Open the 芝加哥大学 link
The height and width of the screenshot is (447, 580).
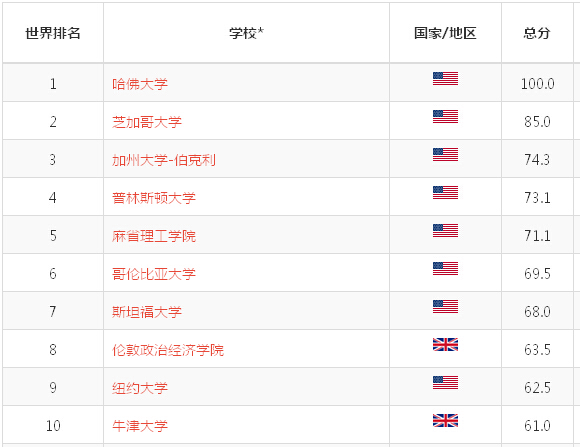147,122
